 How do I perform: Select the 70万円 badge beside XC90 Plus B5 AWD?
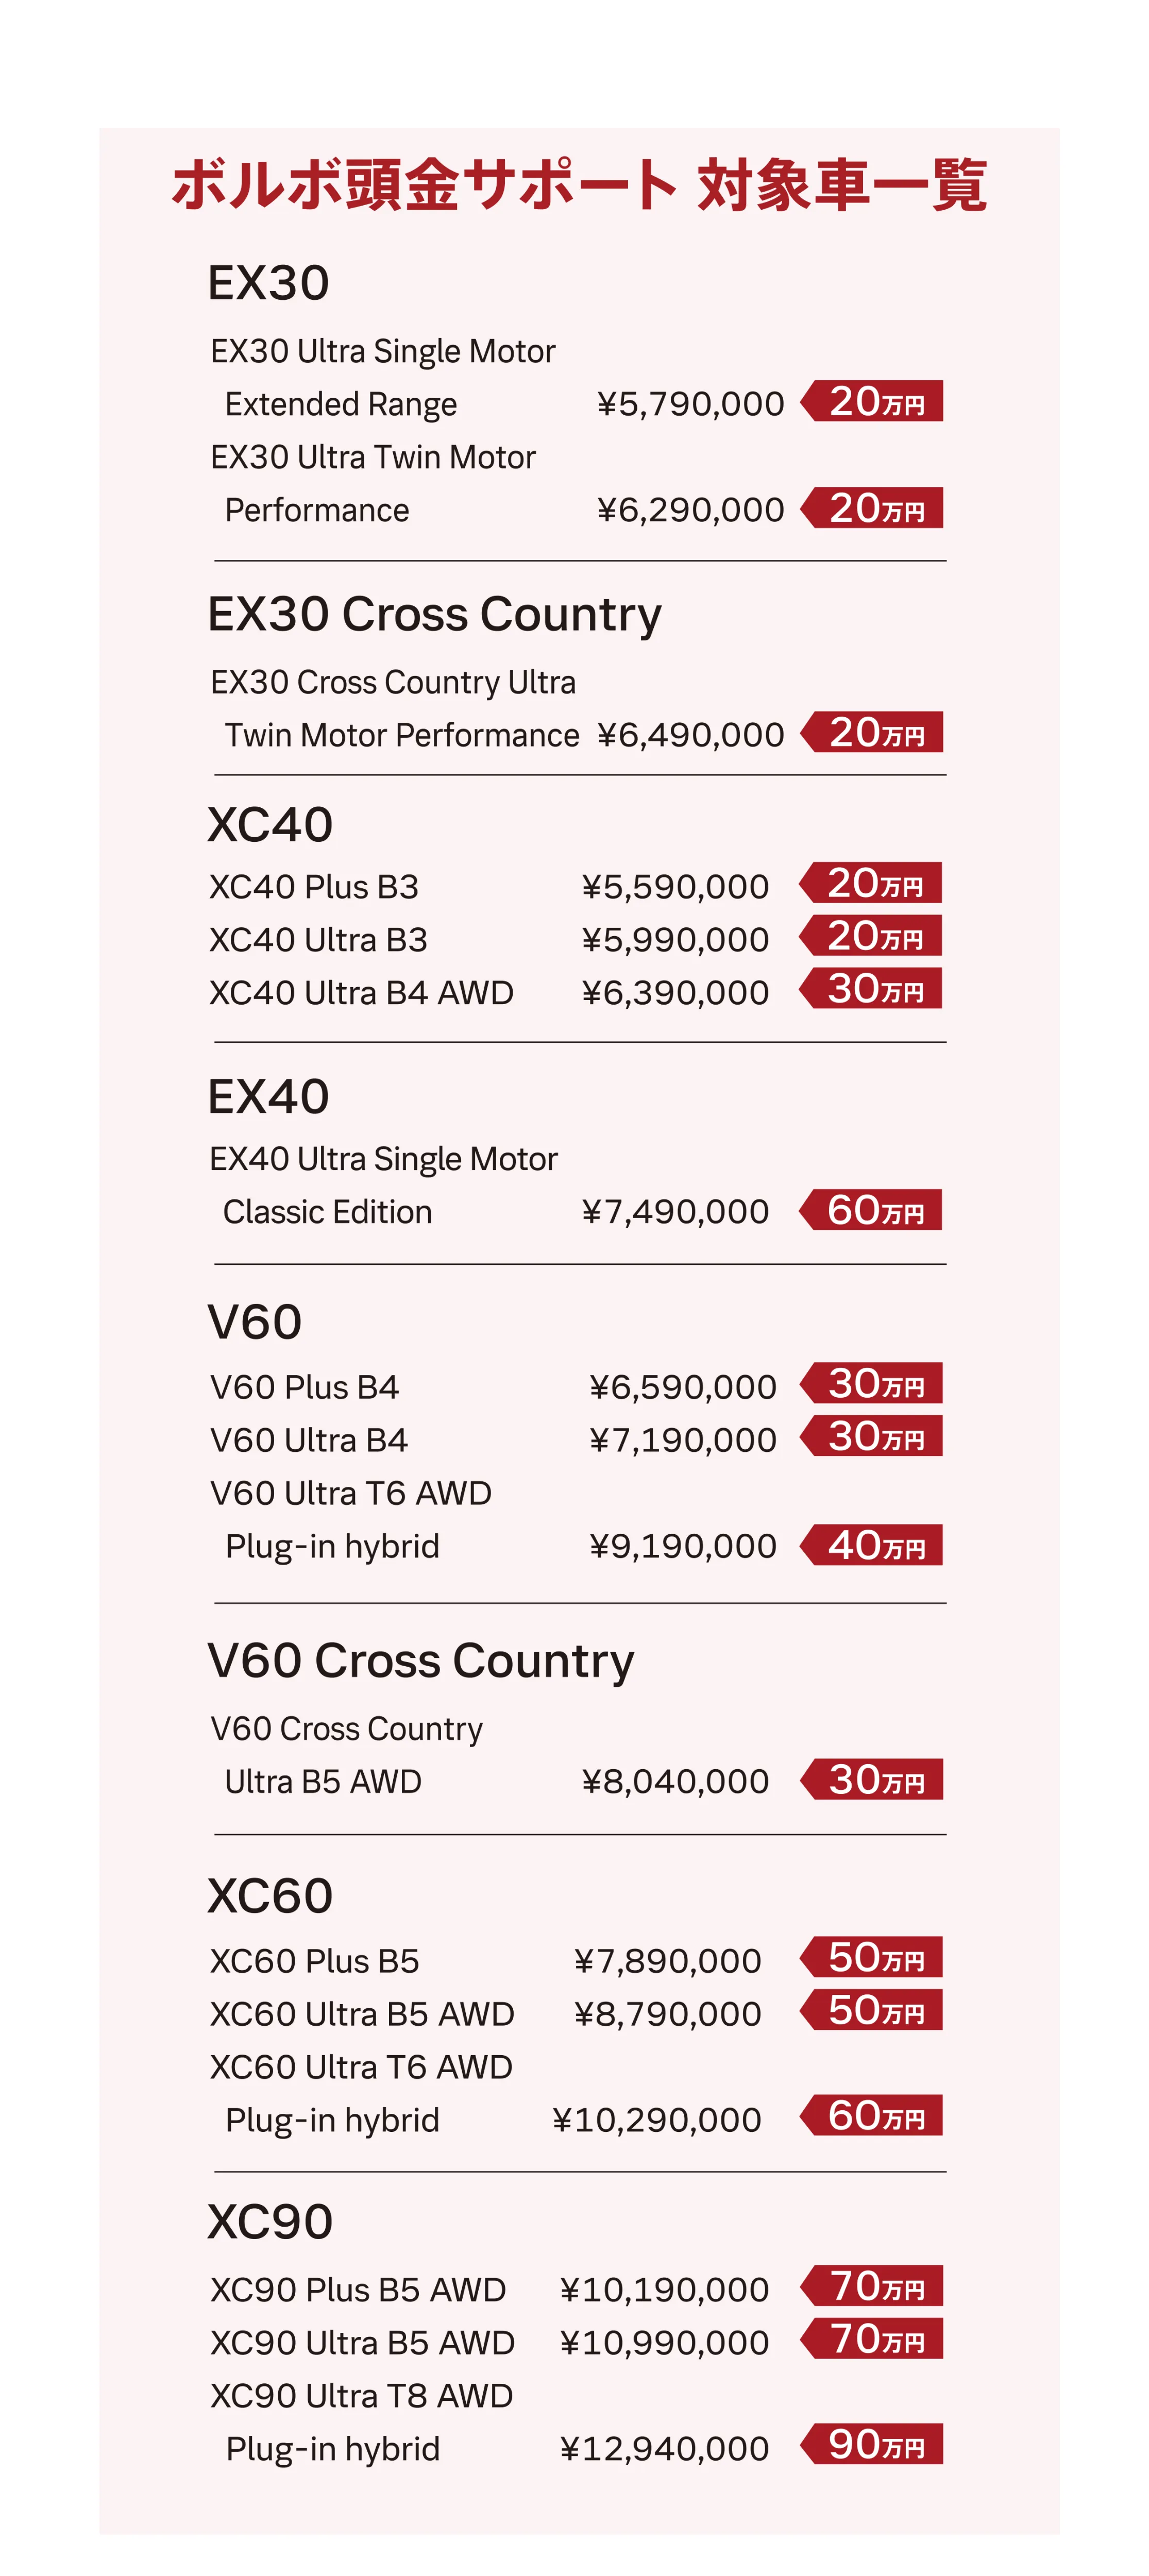pyautogui.click(x=872, y=2286)
